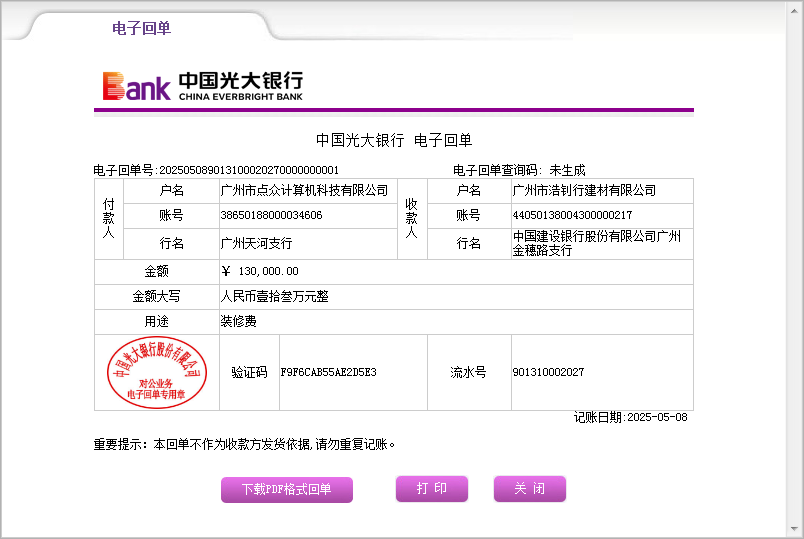
Task: Click payee account number 44050138004300000217
Action: (x=572, y=215)
